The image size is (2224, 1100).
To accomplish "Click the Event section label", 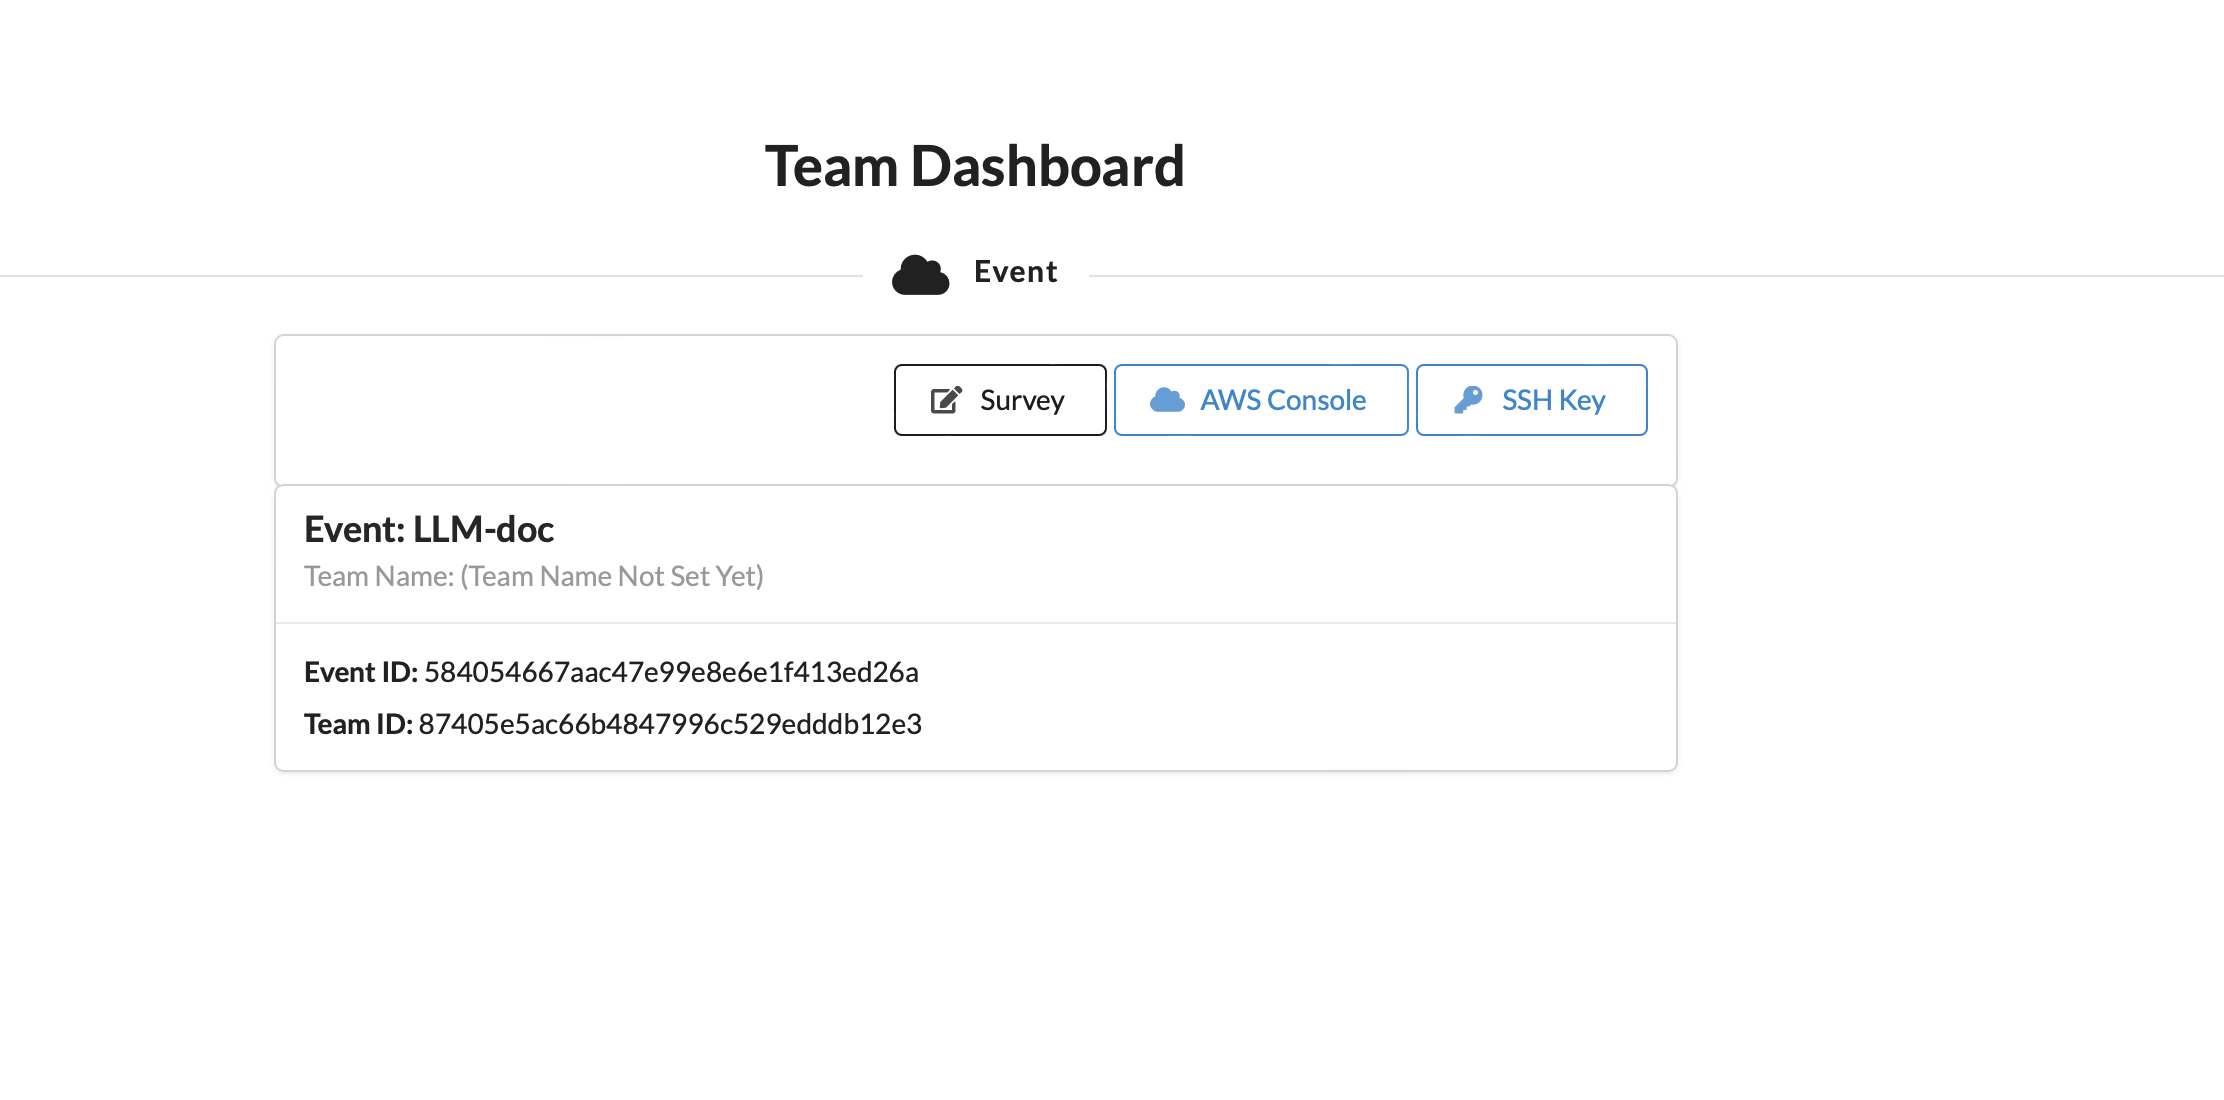I will [x=1015, y=271].
